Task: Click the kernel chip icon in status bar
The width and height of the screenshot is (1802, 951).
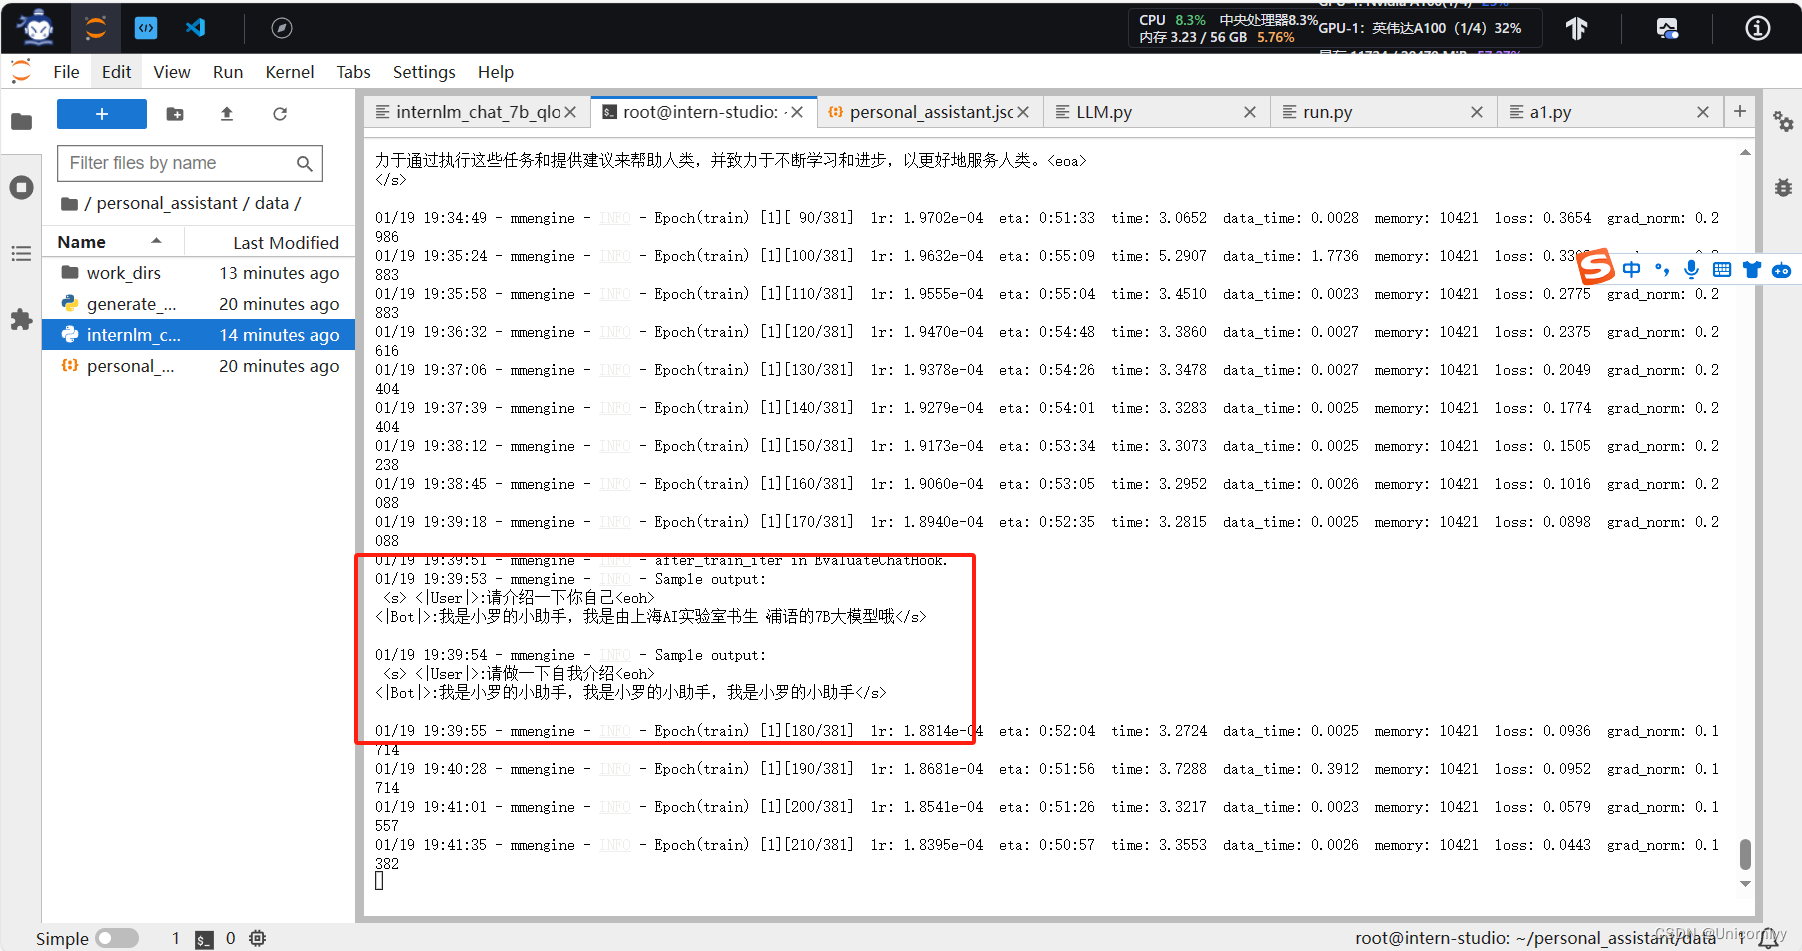Action: [x=258, y=938]
